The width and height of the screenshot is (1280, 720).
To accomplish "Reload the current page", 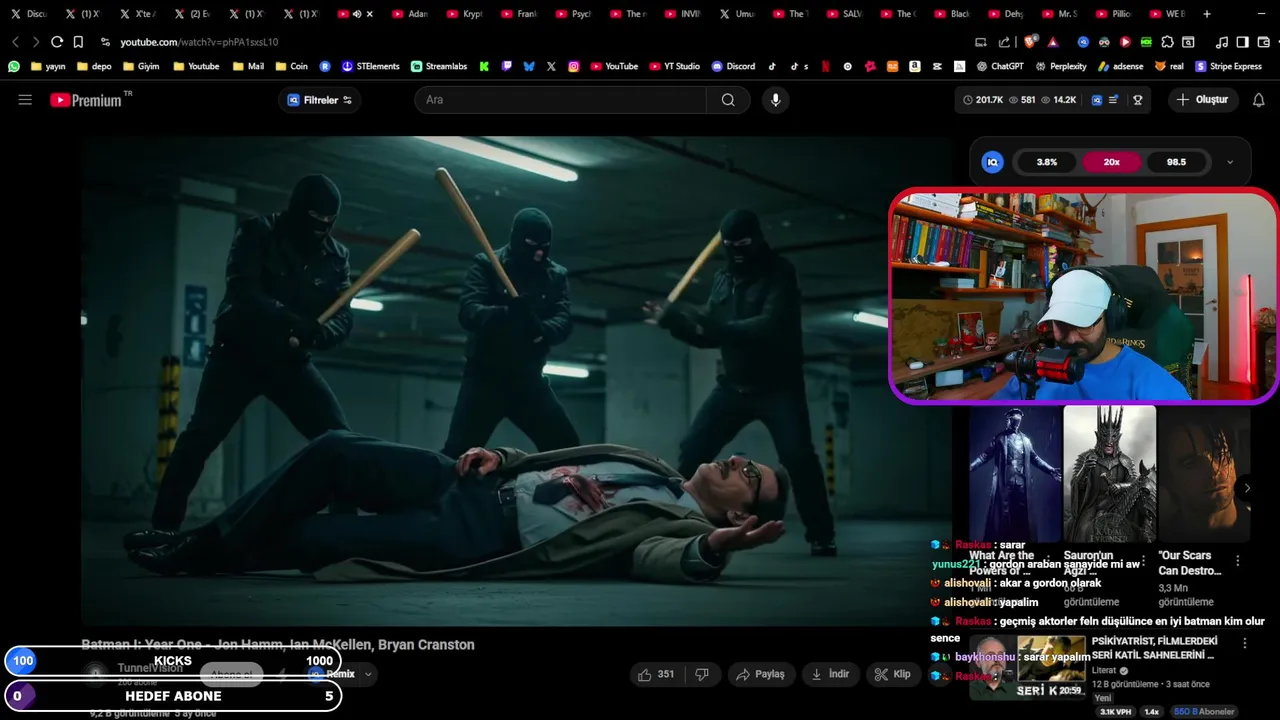I will pyautogui.click(x=57, y=42).
